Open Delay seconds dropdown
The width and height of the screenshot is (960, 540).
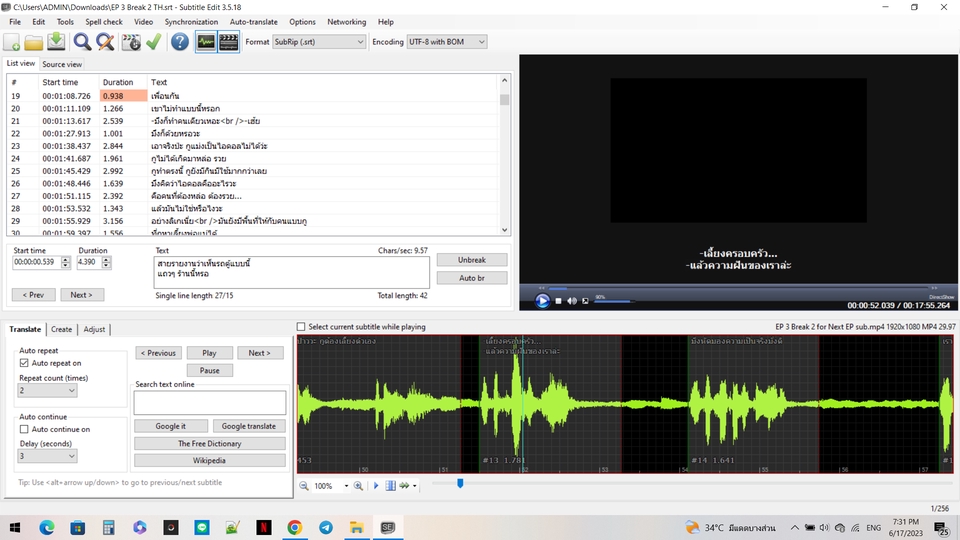coord(48,456)
